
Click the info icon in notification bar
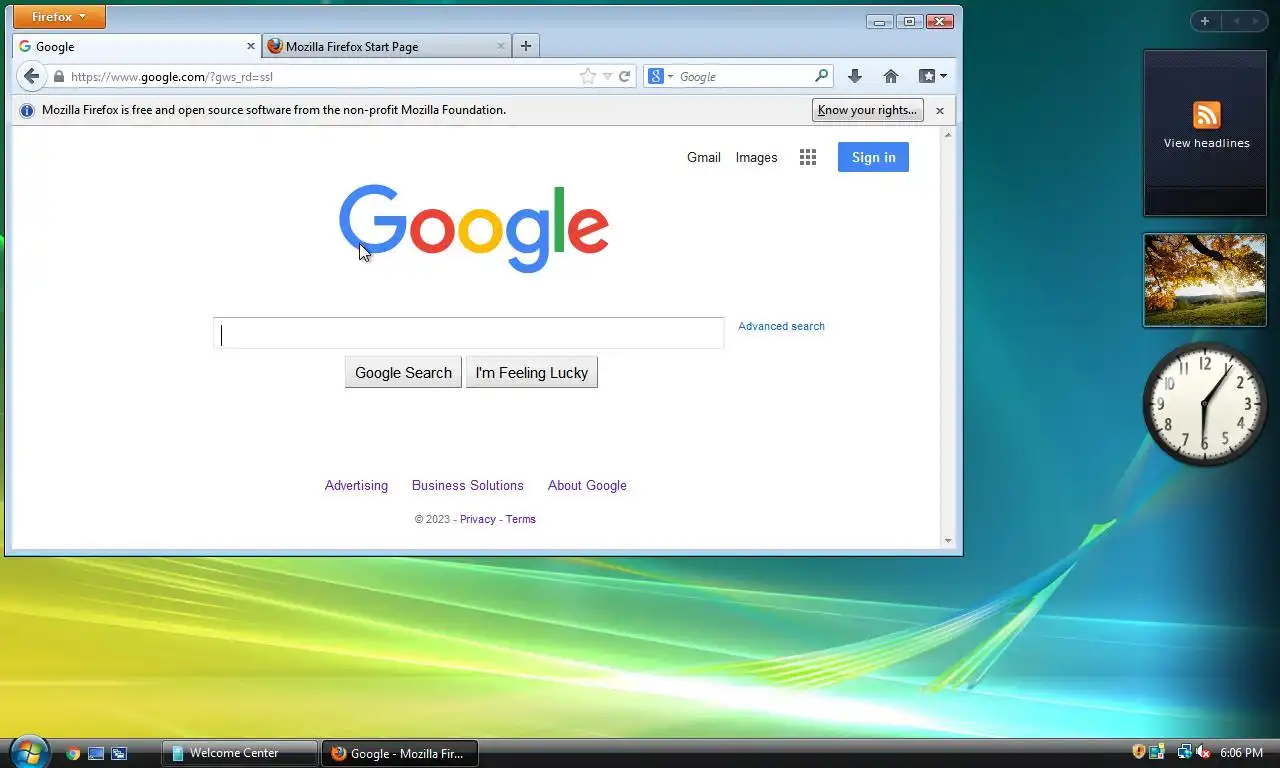coord(27,110)
